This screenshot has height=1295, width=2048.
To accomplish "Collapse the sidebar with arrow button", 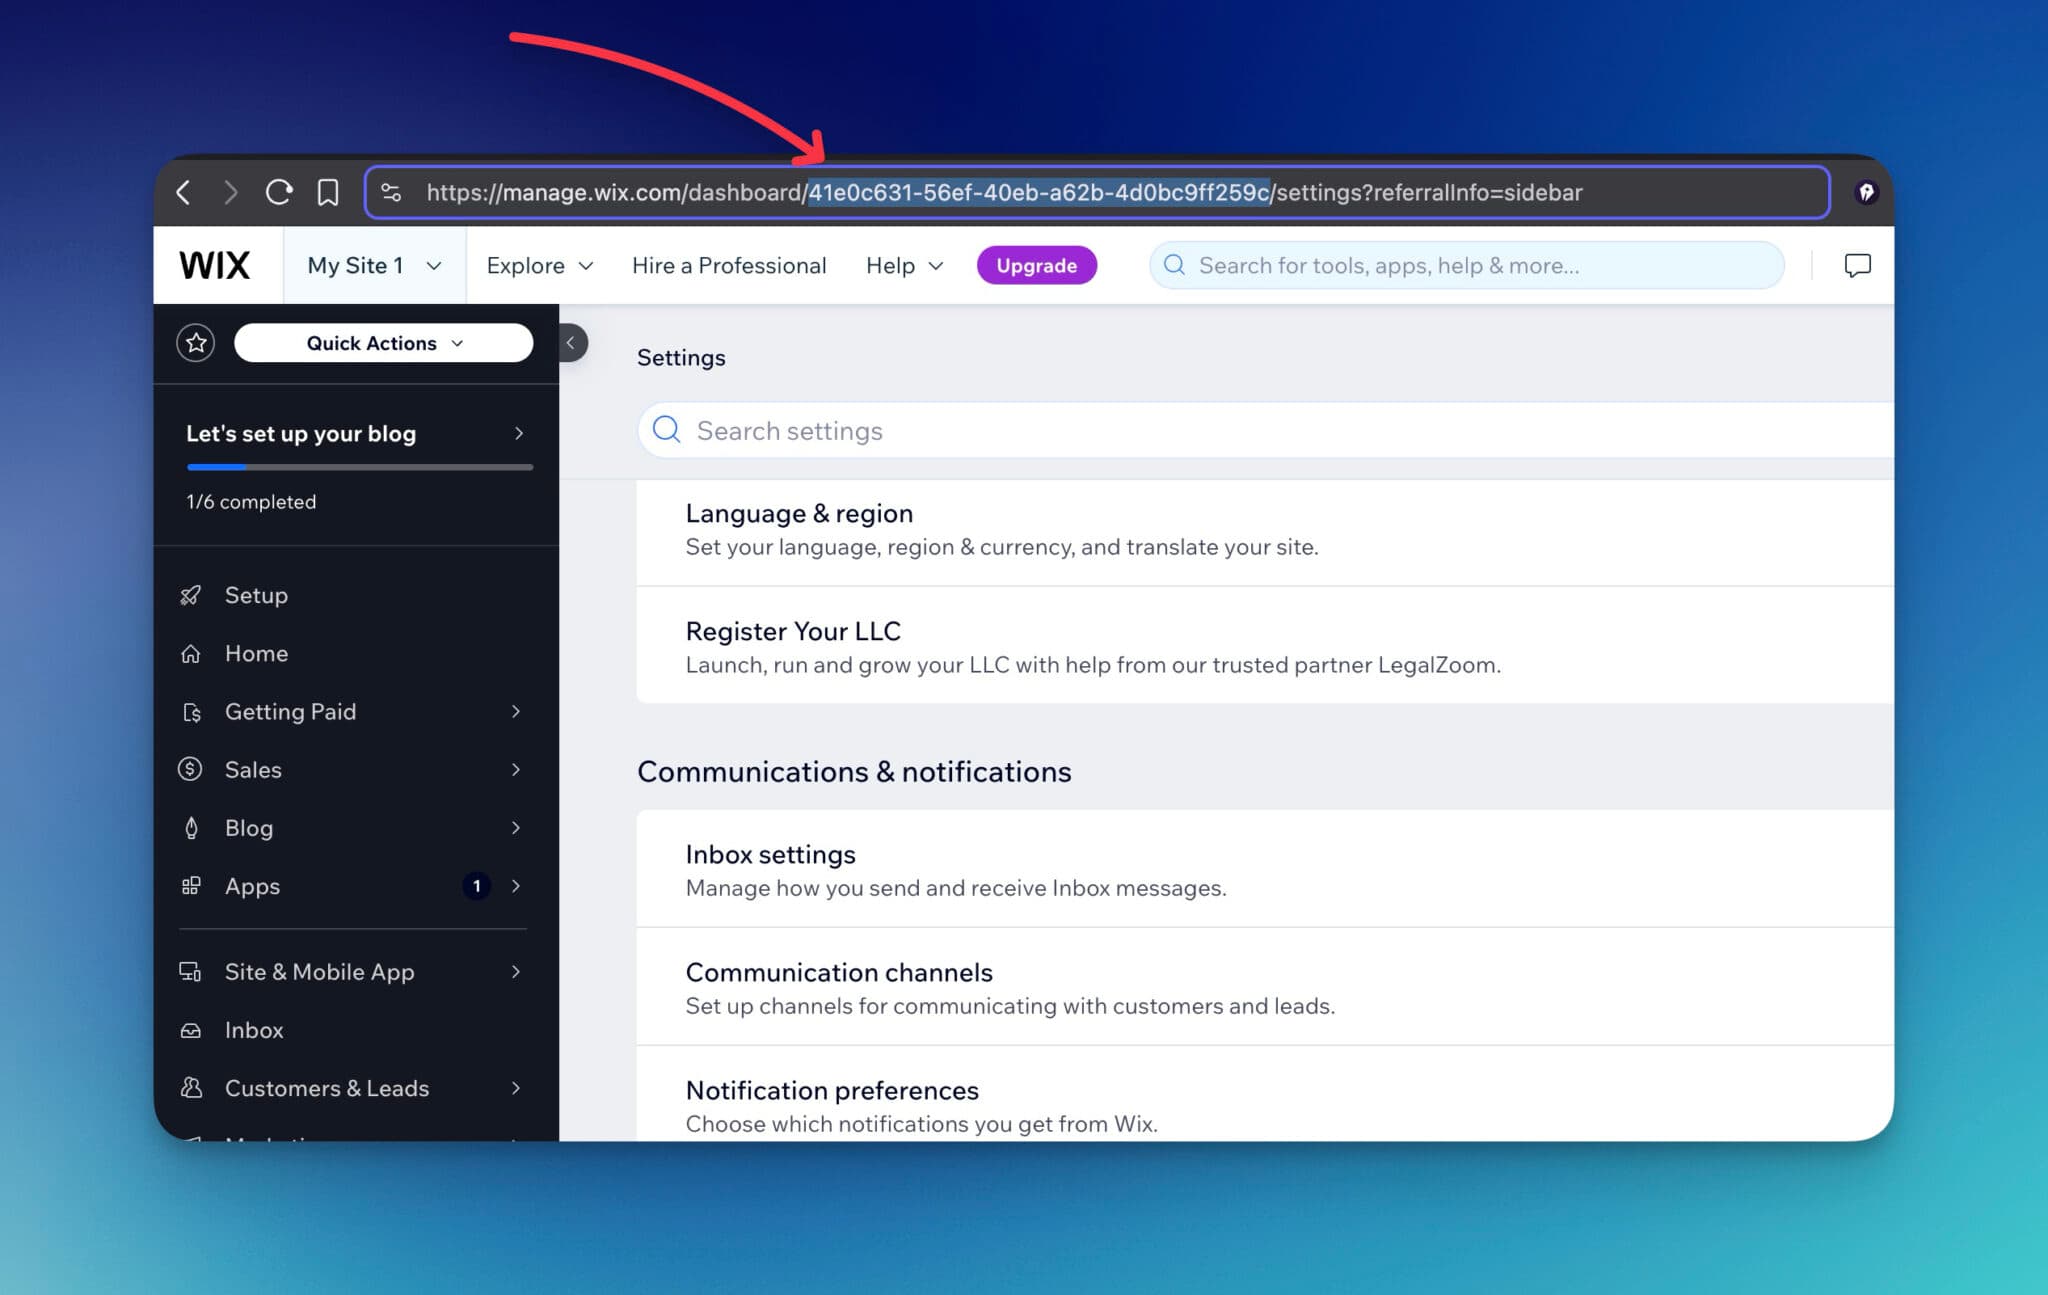I will 571,343.
